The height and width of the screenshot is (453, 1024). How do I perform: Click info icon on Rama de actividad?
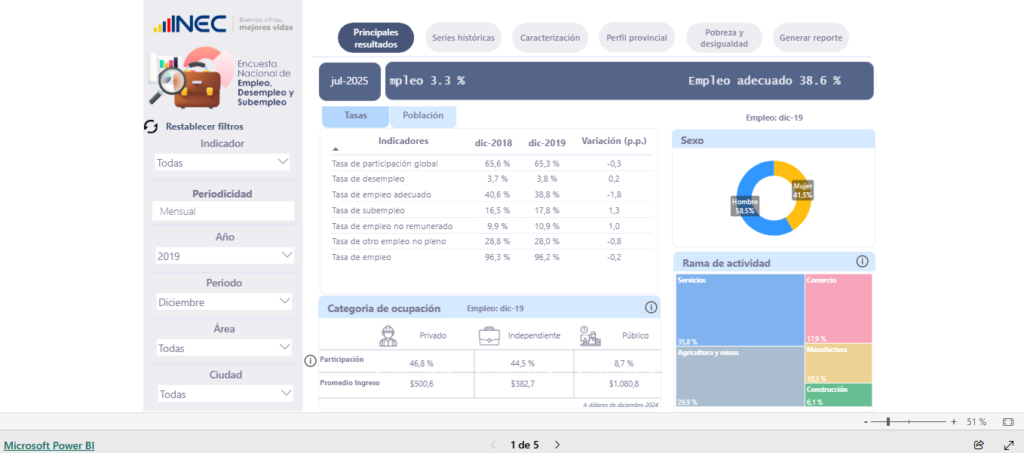tap(862, 261)
